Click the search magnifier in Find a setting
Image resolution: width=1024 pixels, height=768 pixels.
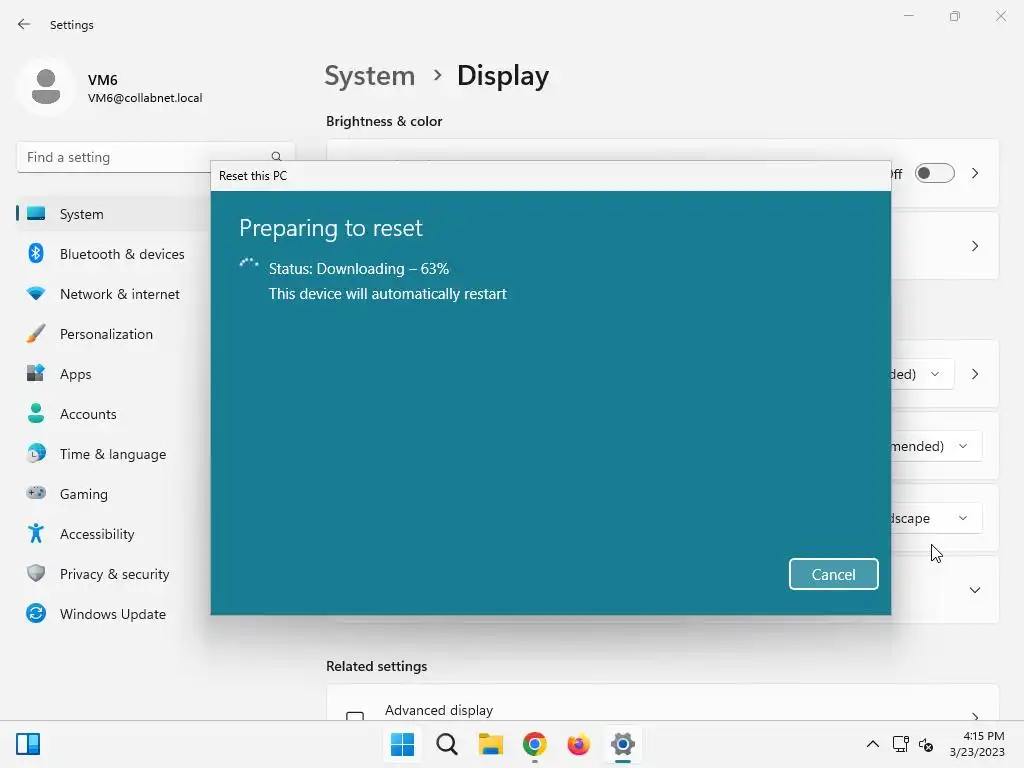tap(276, 157)
